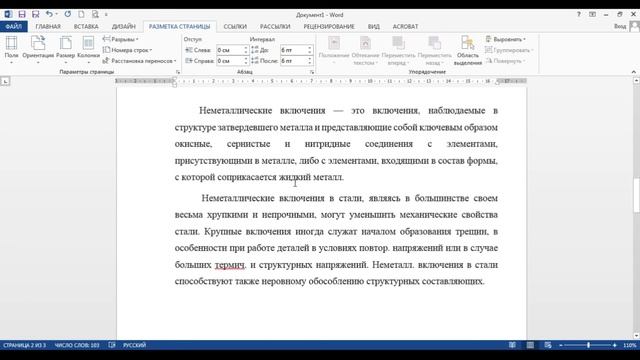The image size is (640, 360).
Task: Open the РАССЫЛКИ tab
Action: pyautogui.click(x=275, y=27)
